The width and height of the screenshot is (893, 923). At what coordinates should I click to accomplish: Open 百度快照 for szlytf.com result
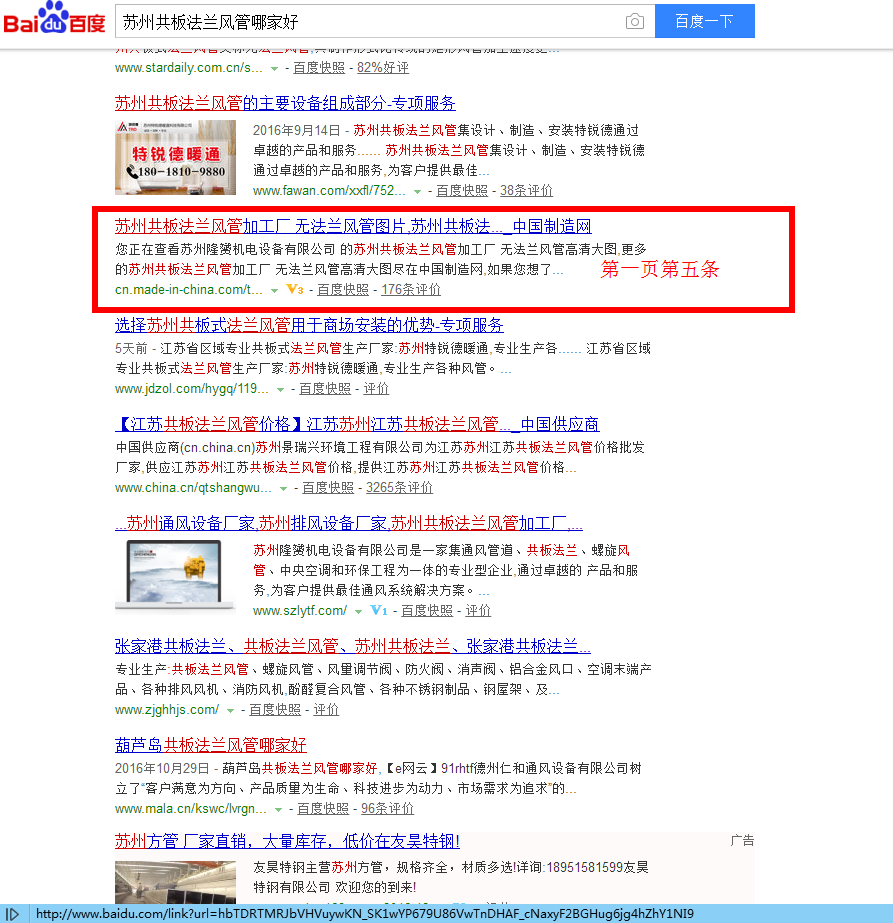click(x=427, y=611)
